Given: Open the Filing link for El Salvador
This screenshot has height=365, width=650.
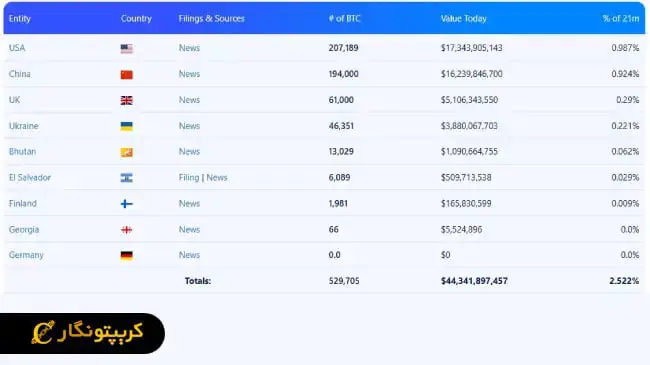Looking at the screenshot, I should pos(189,178).
